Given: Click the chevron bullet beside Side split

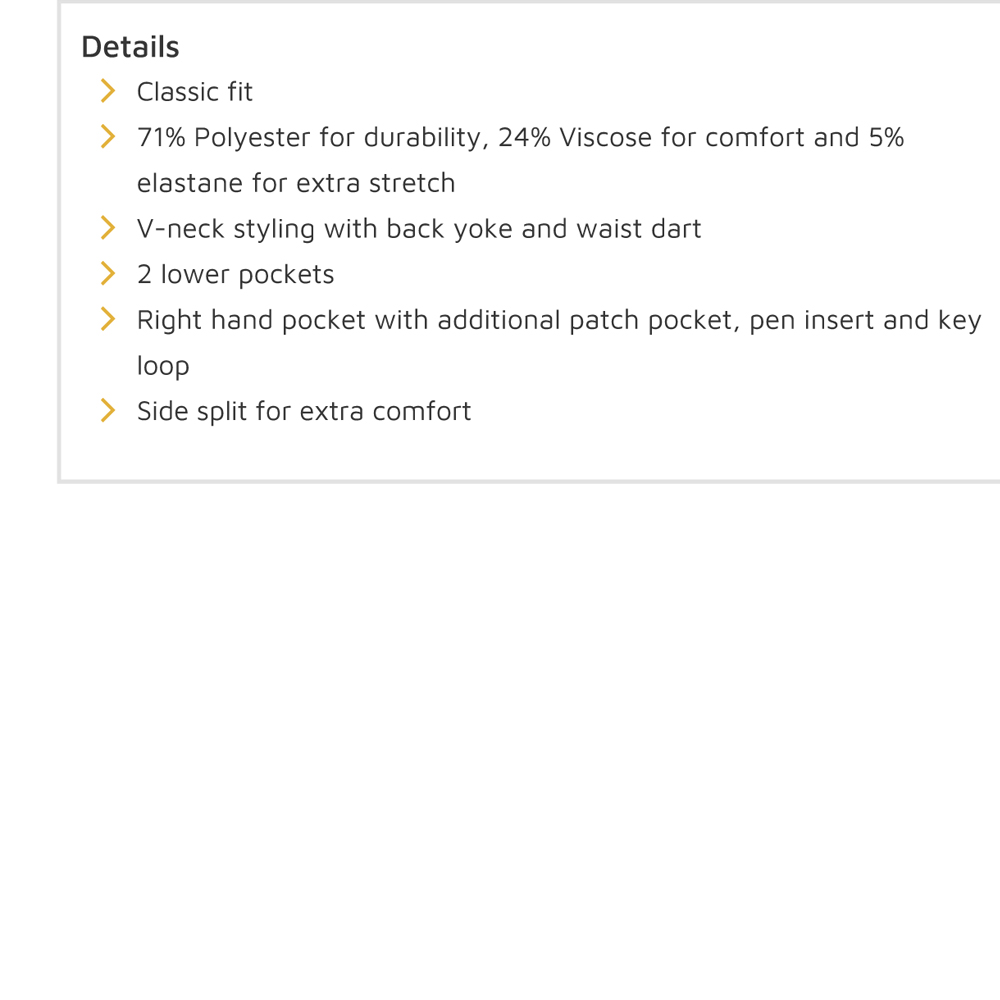Looking at the screenshot, I should tap(108, 410).
